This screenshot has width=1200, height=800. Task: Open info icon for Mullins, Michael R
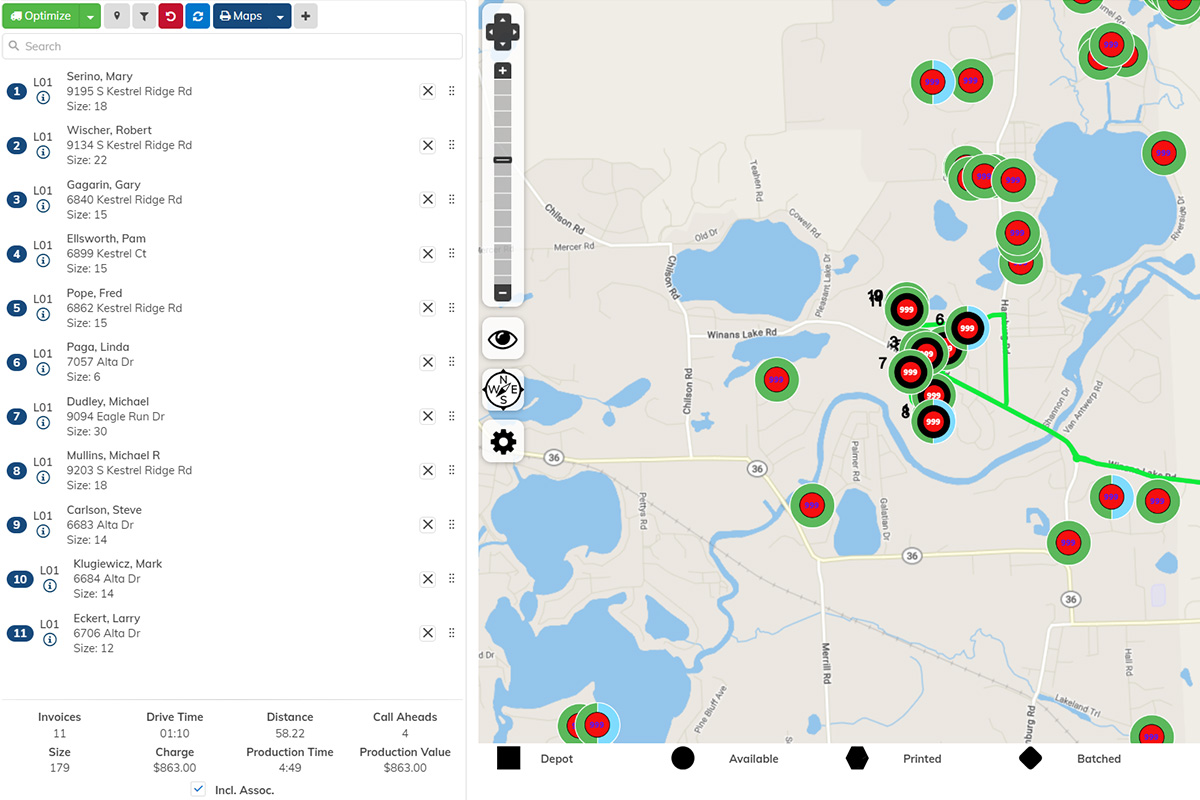point(43,477)
